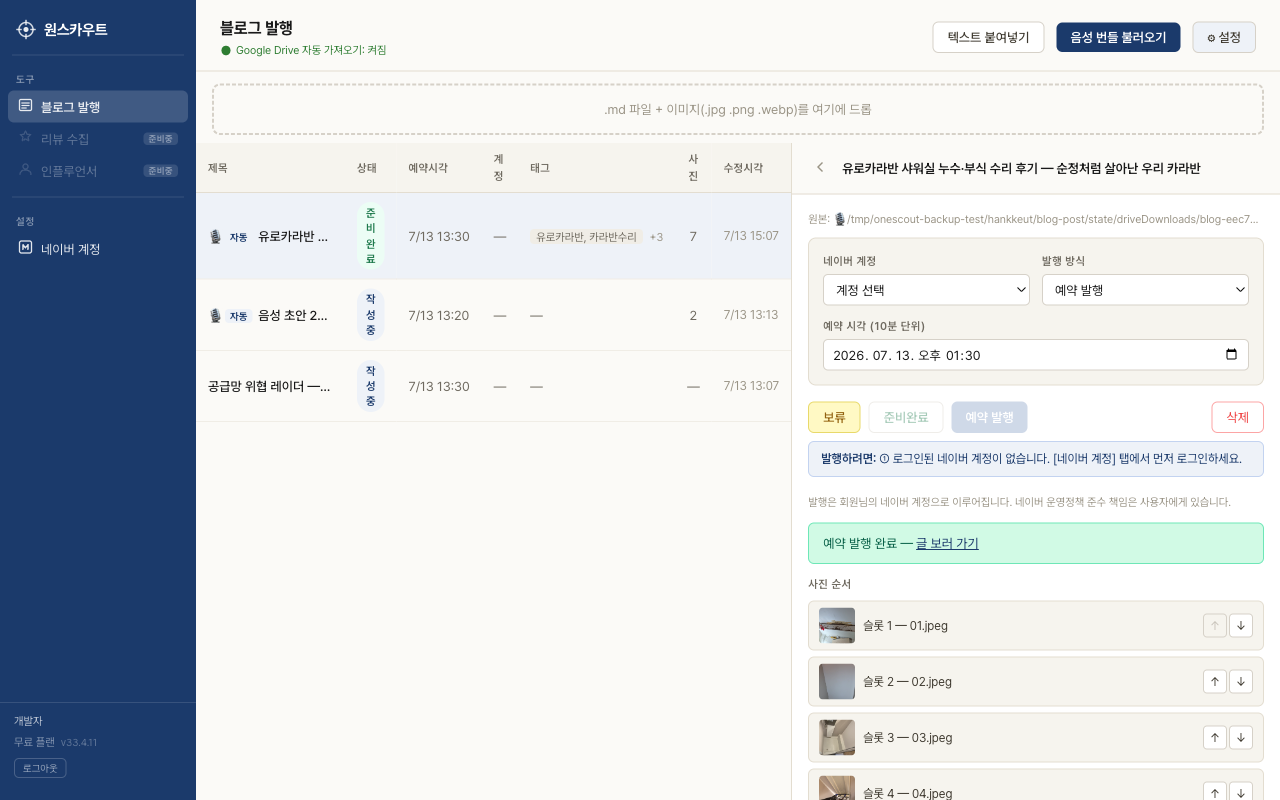
Task: Click the 로그아웃 button
Action: pos(40,768)
